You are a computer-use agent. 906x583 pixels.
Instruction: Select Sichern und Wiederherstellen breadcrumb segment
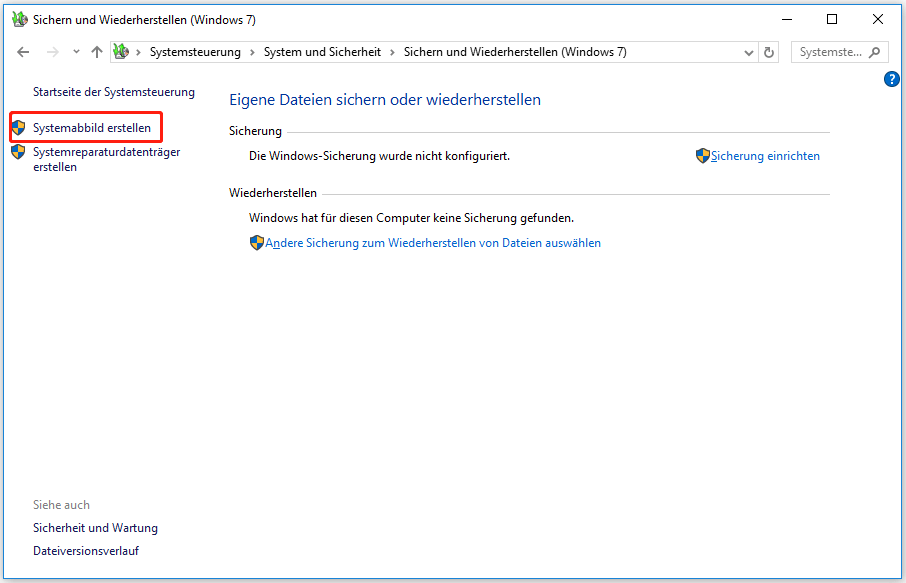(x=515, y=52)
